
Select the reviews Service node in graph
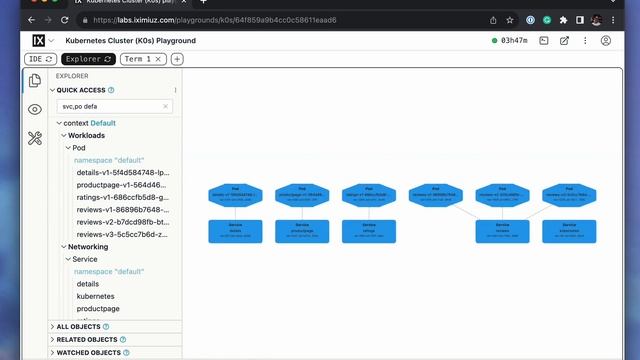(x=502, y=231)
